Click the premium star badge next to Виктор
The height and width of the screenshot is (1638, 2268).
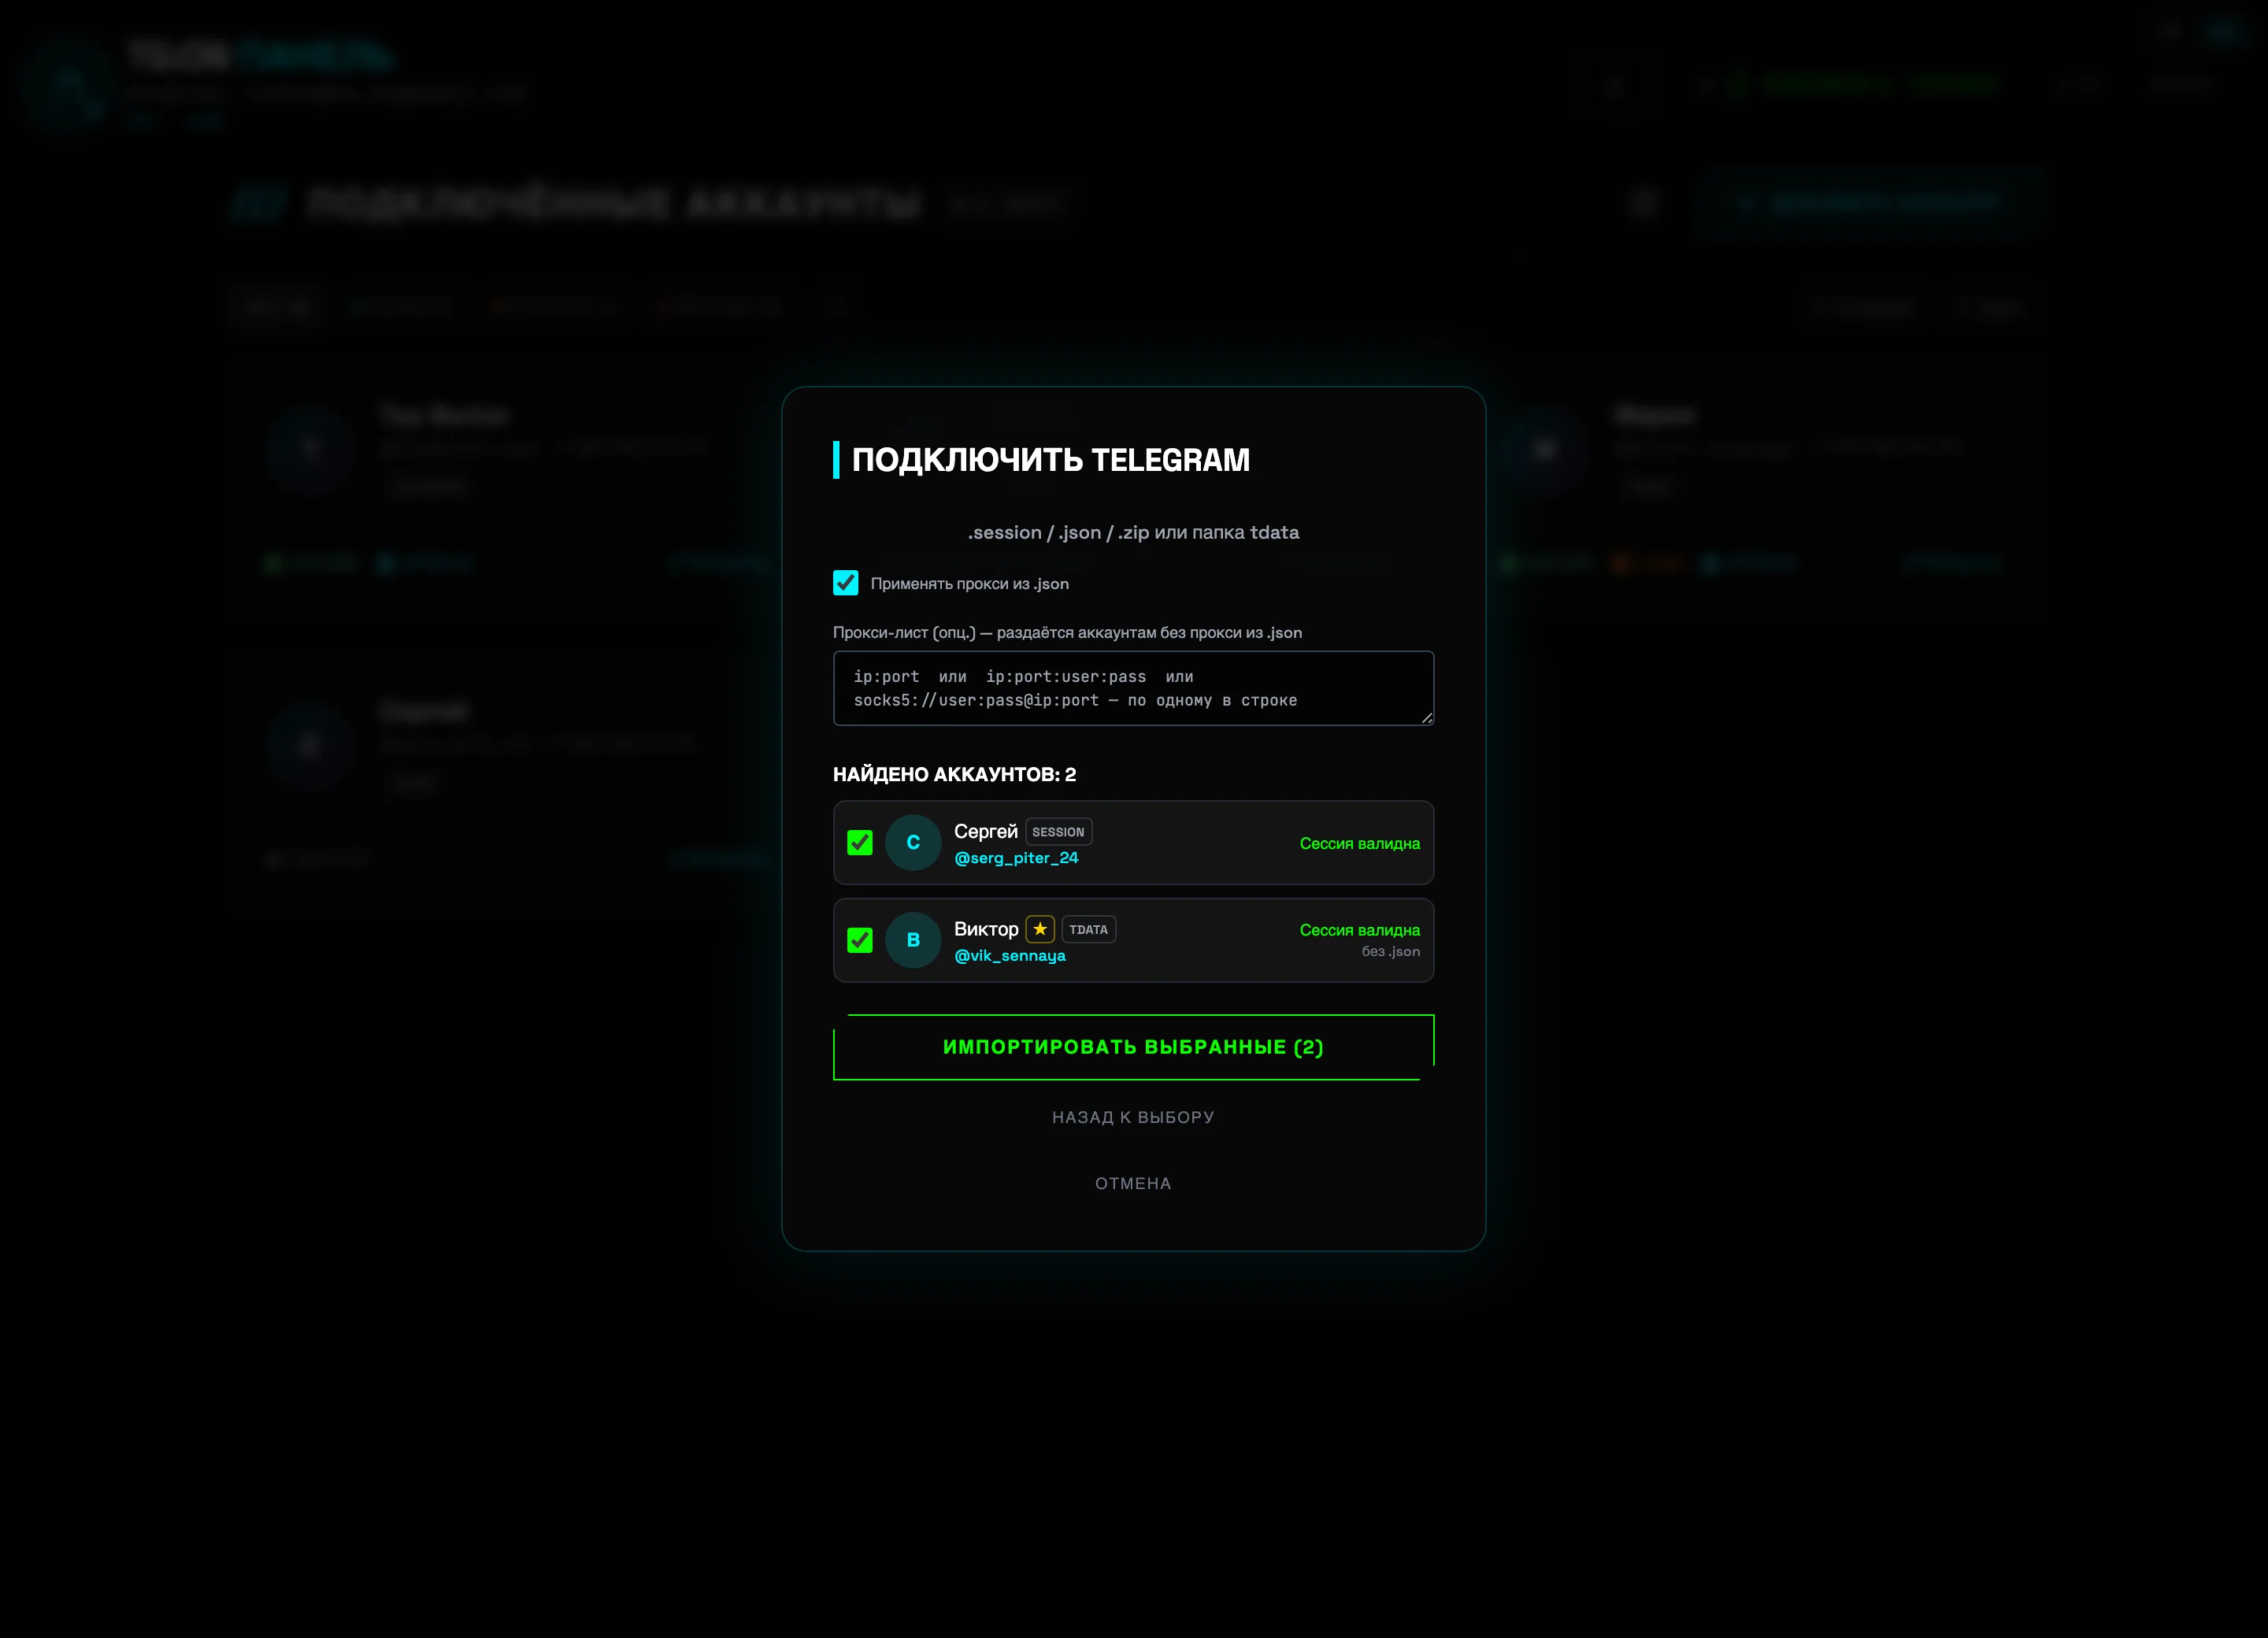[x=1040, y=929]
